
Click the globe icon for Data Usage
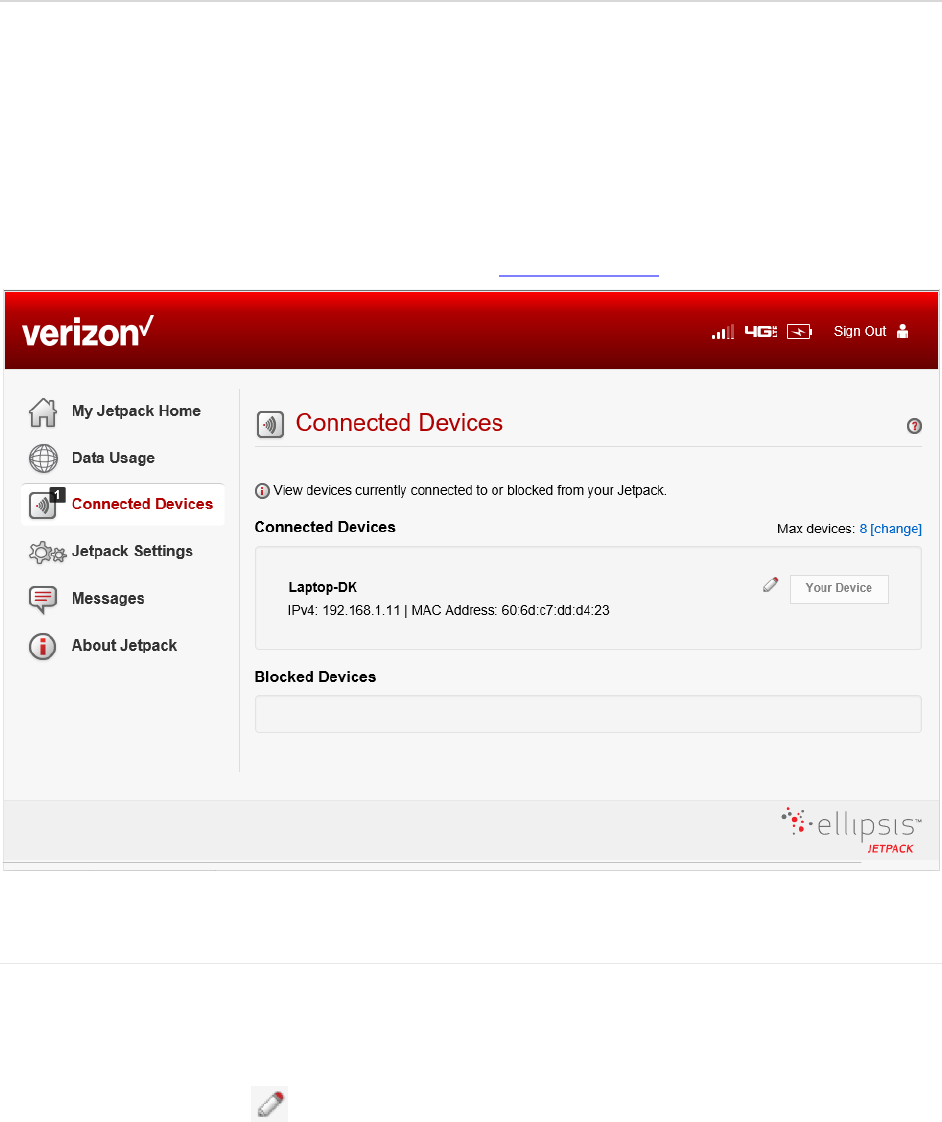(x=43, y=459)
